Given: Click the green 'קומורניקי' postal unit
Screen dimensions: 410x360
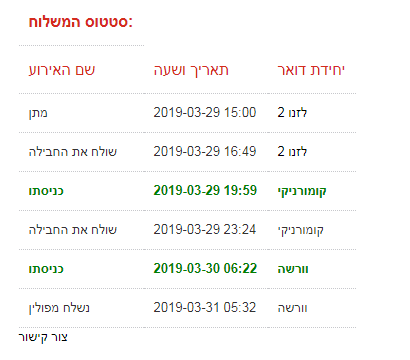Looking at the screenshot, I should [x=302, y=191].
